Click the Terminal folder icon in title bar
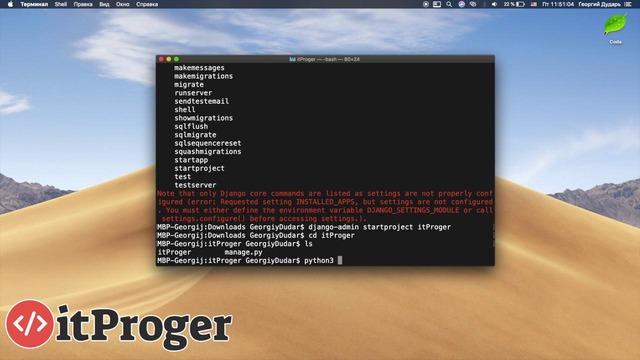Viewport: 640px width, 360px height. point(292,59)
